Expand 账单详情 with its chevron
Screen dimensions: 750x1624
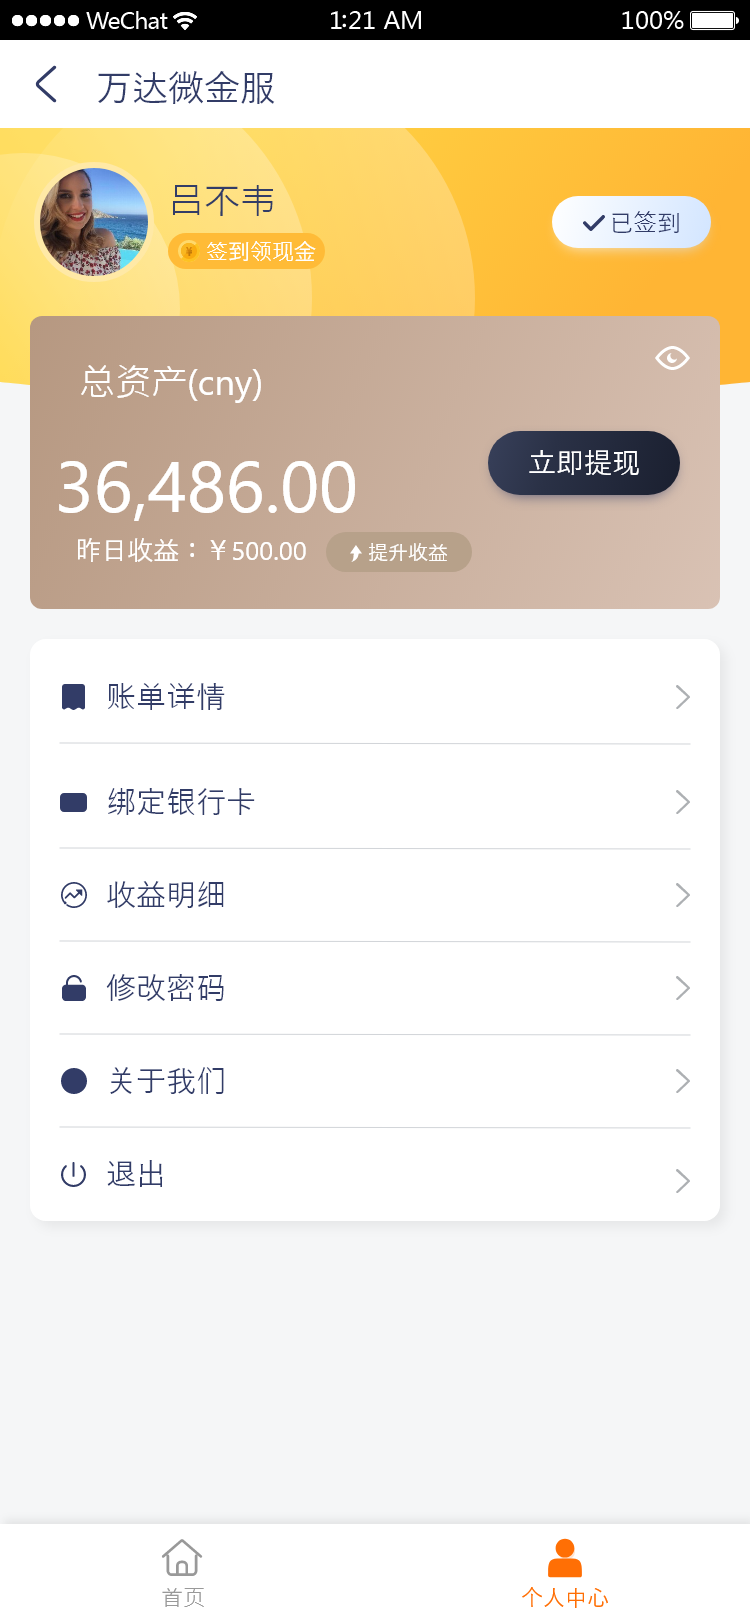(683, 697)
